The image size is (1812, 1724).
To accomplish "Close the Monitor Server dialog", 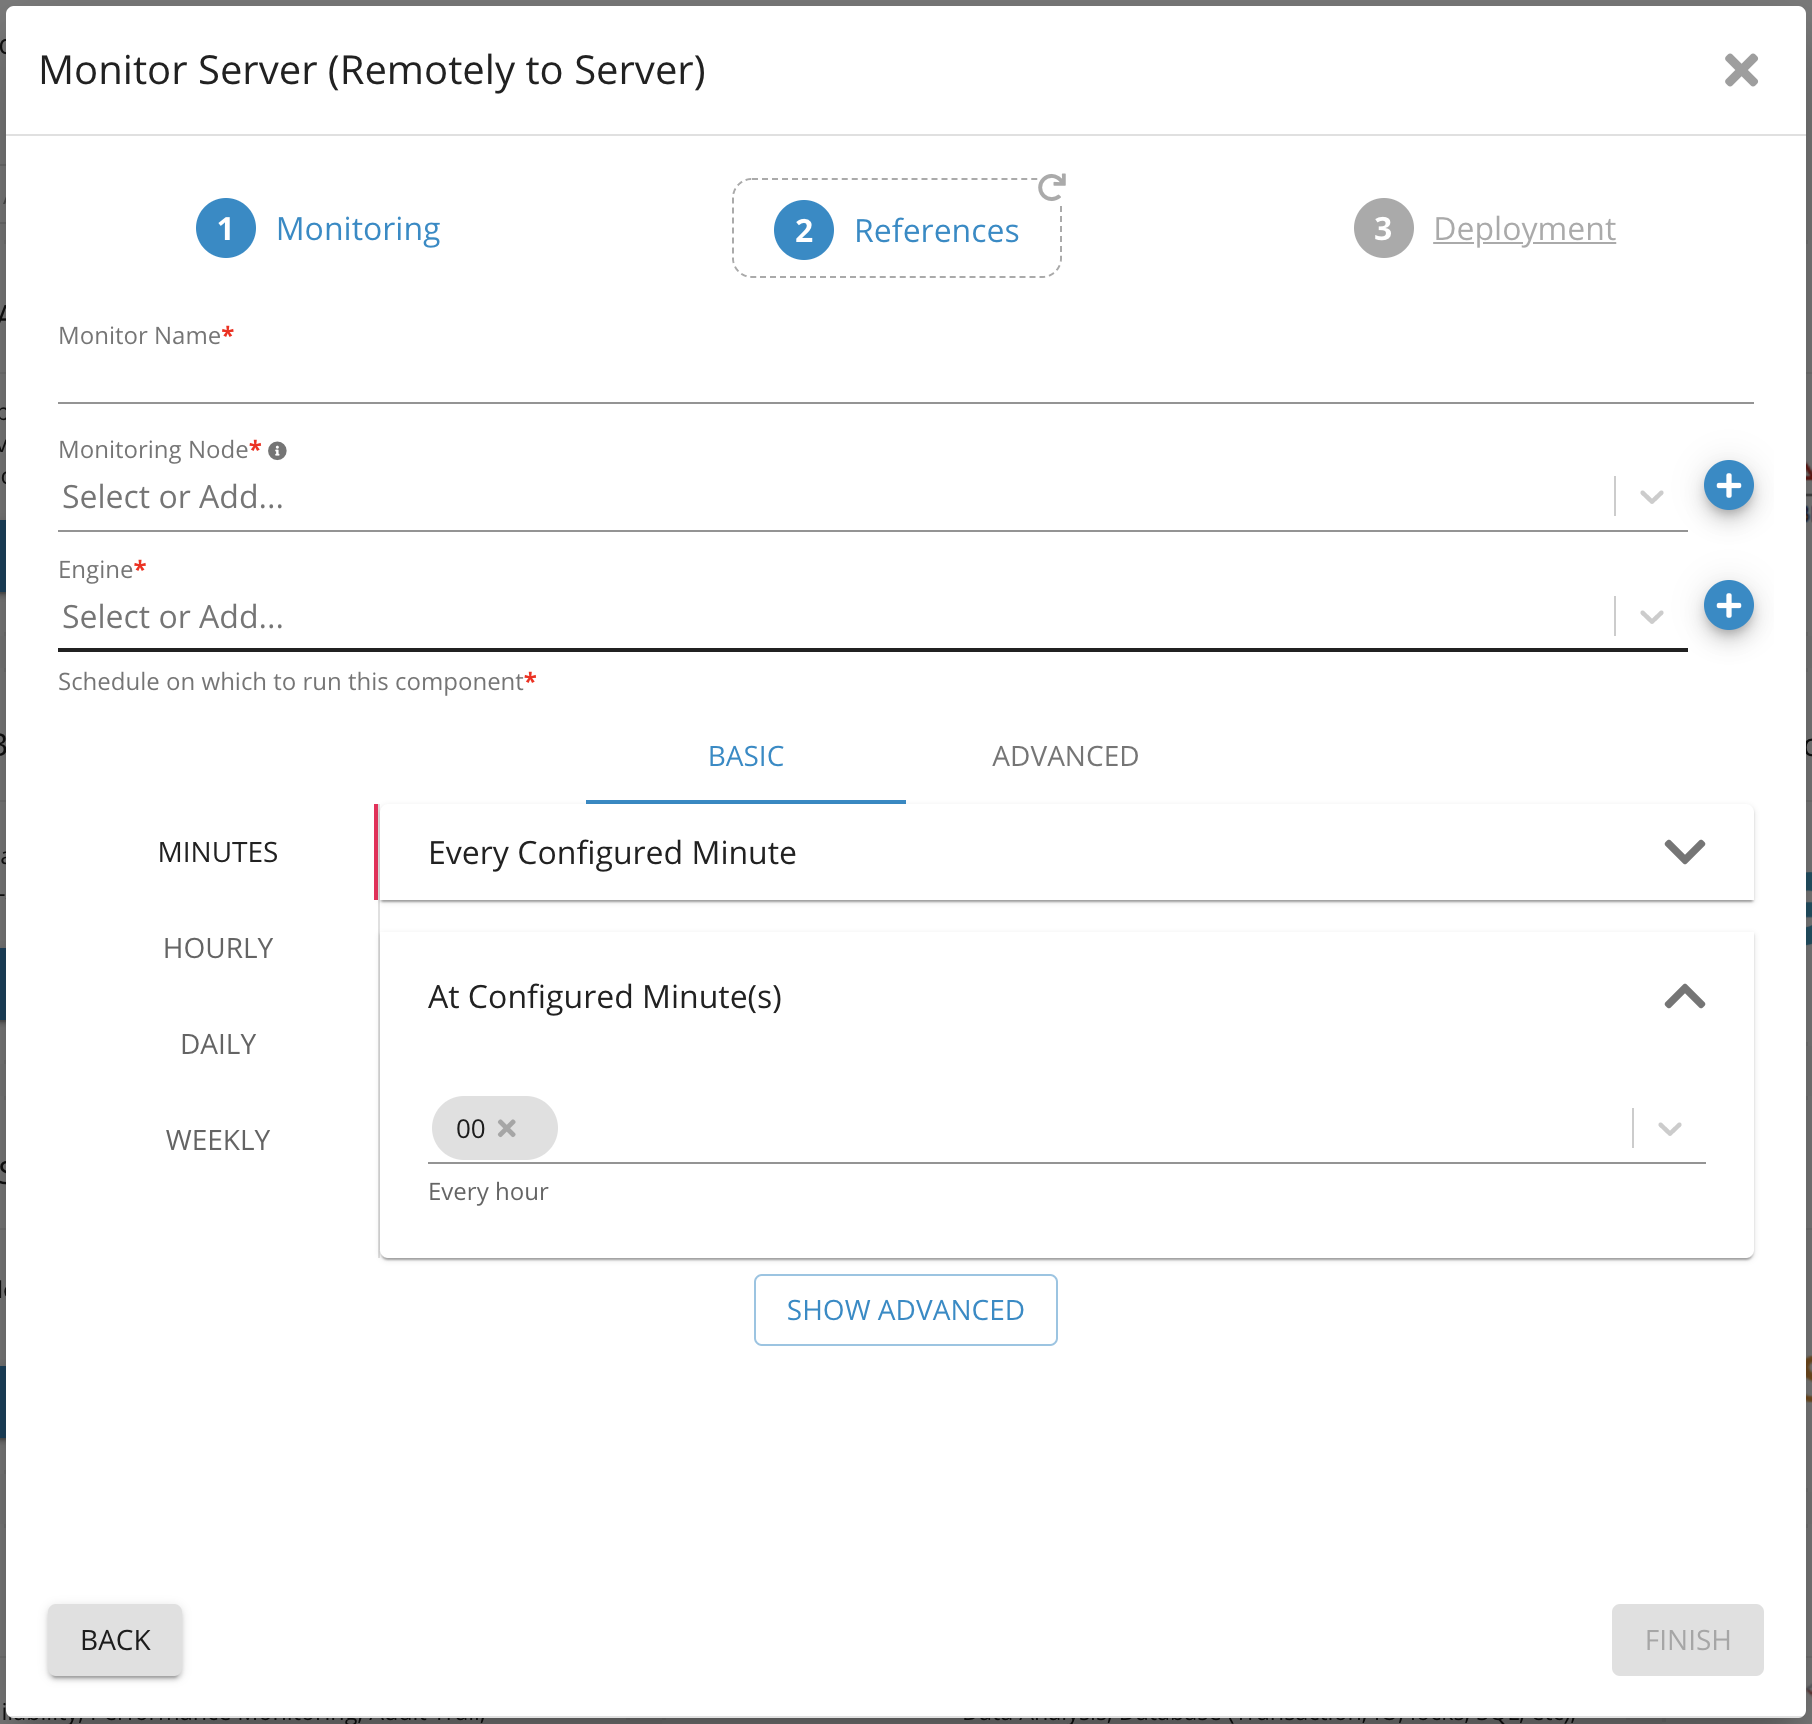I will coord(1740,70).
